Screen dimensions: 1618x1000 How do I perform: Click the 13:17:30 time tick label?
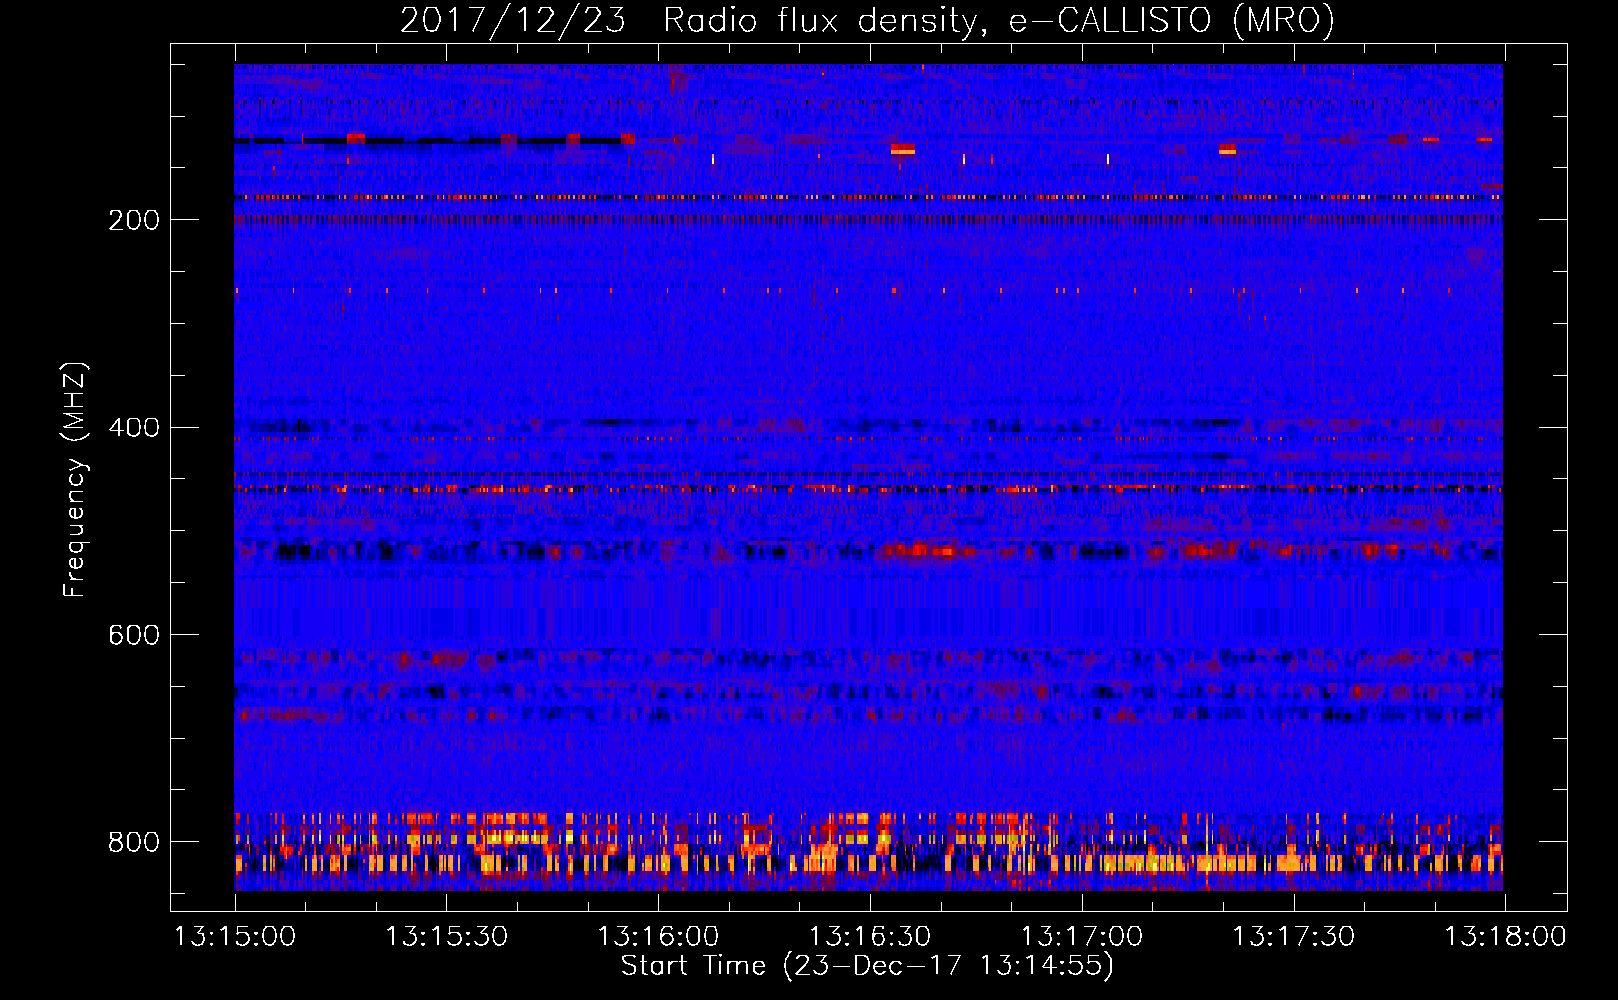1293,936
